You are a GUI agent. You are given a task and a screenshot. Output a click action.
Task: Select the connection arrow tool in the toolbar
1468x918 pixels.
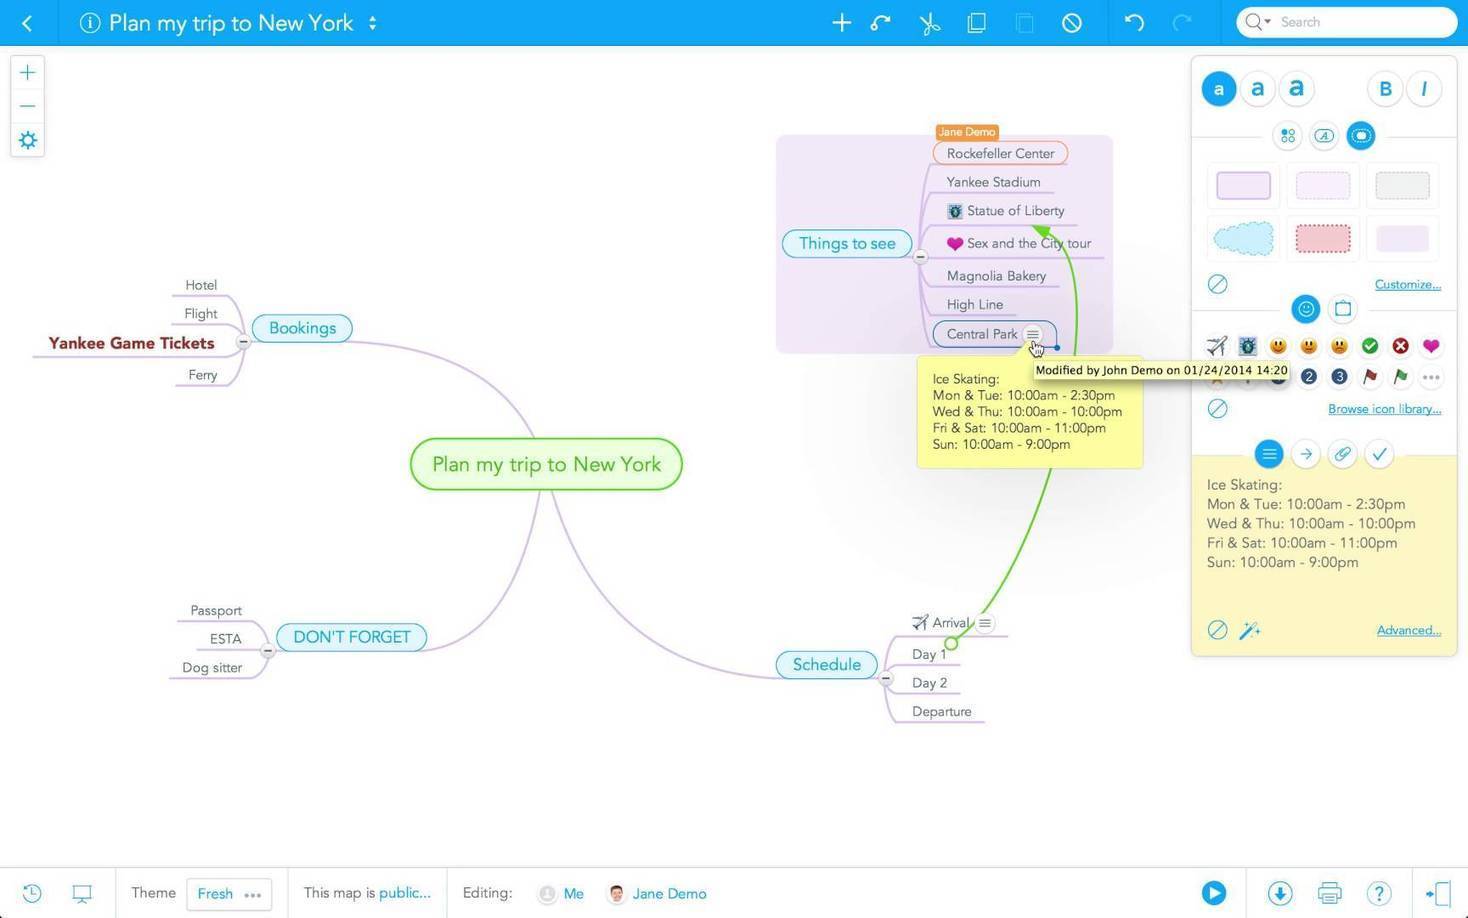[879, 22]
